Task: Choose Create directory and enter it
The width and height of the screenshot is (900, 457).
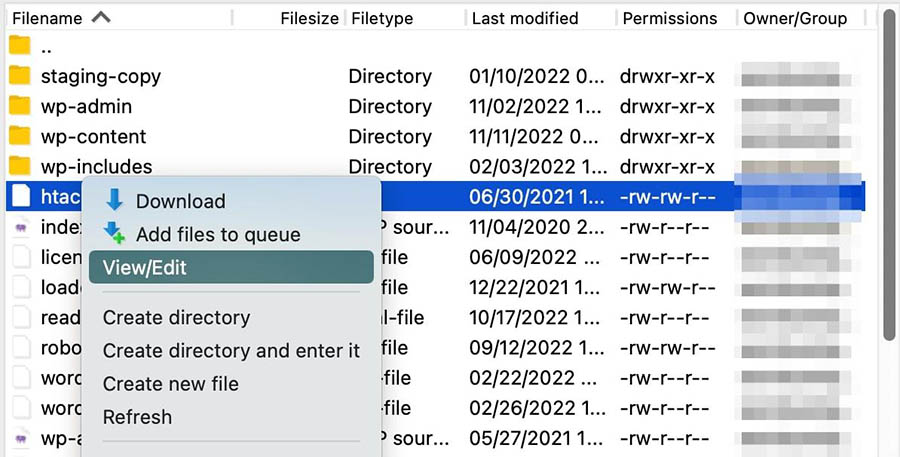Action: click(x=231, y=351)
